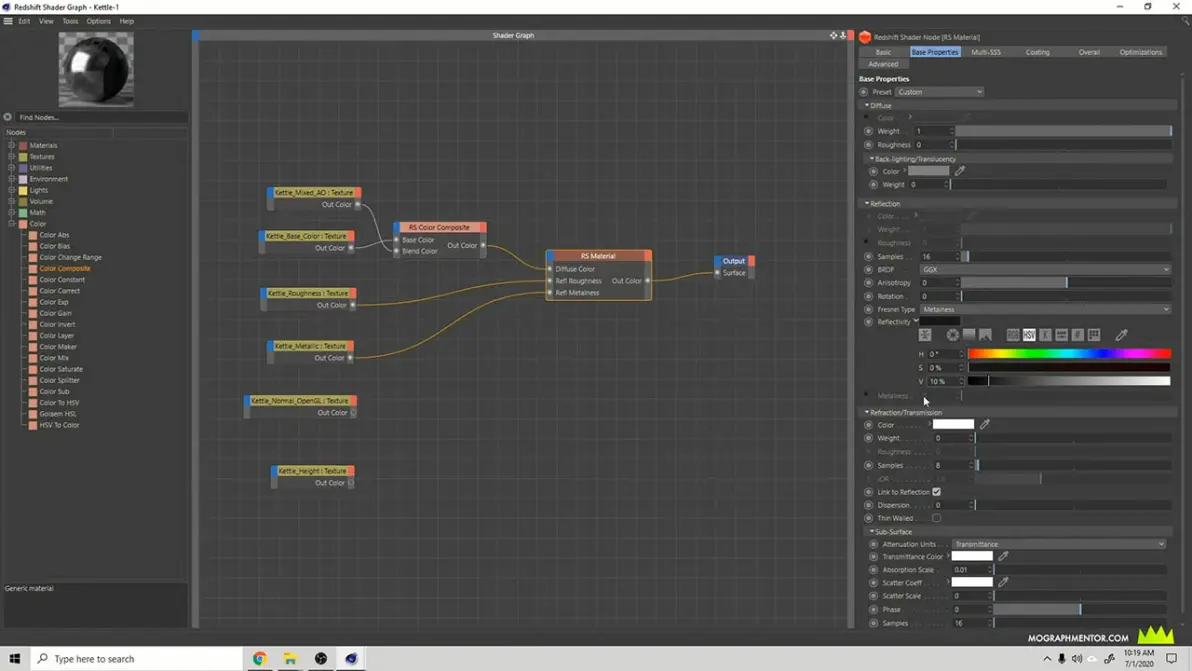Enable the Kelvin temperature color mode
The image size is (1192, 671).
1045,335
